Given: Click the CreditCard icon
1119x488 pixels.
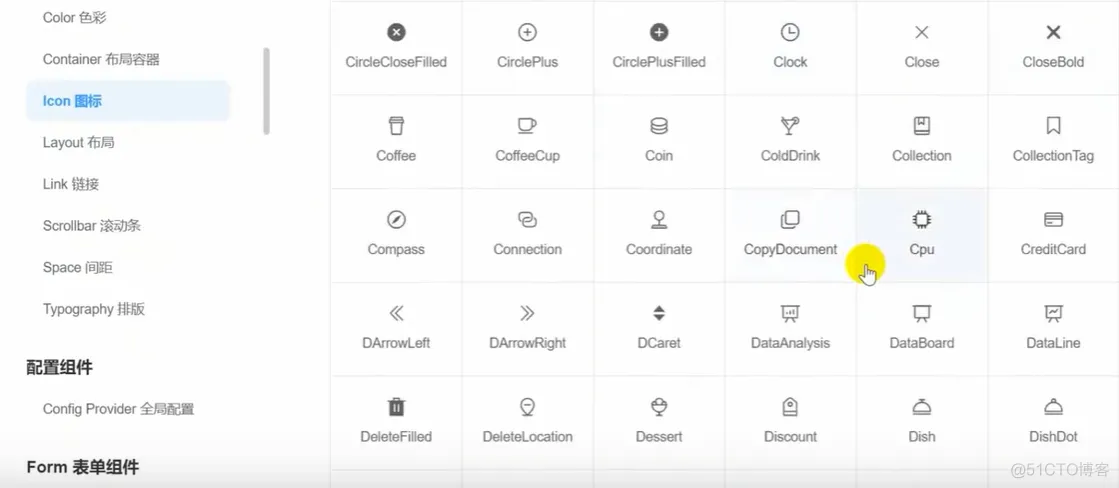Looking at the screenshot, I should coord(1053,220).
